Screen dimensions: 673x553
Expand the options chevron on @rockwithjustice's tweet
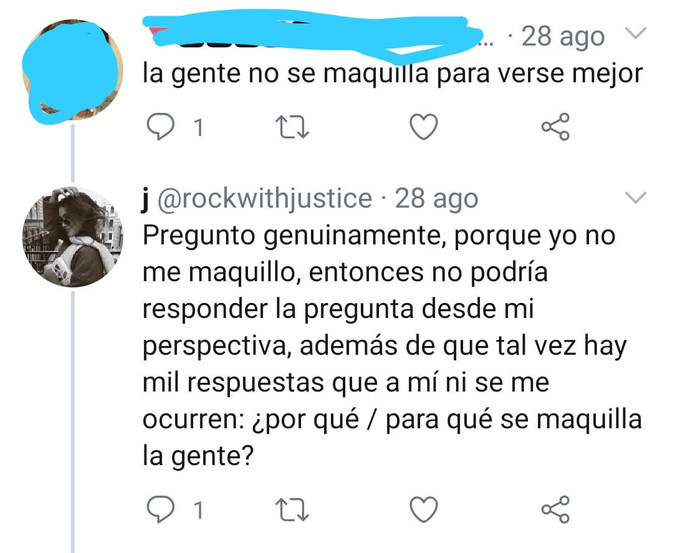point(635,197)
